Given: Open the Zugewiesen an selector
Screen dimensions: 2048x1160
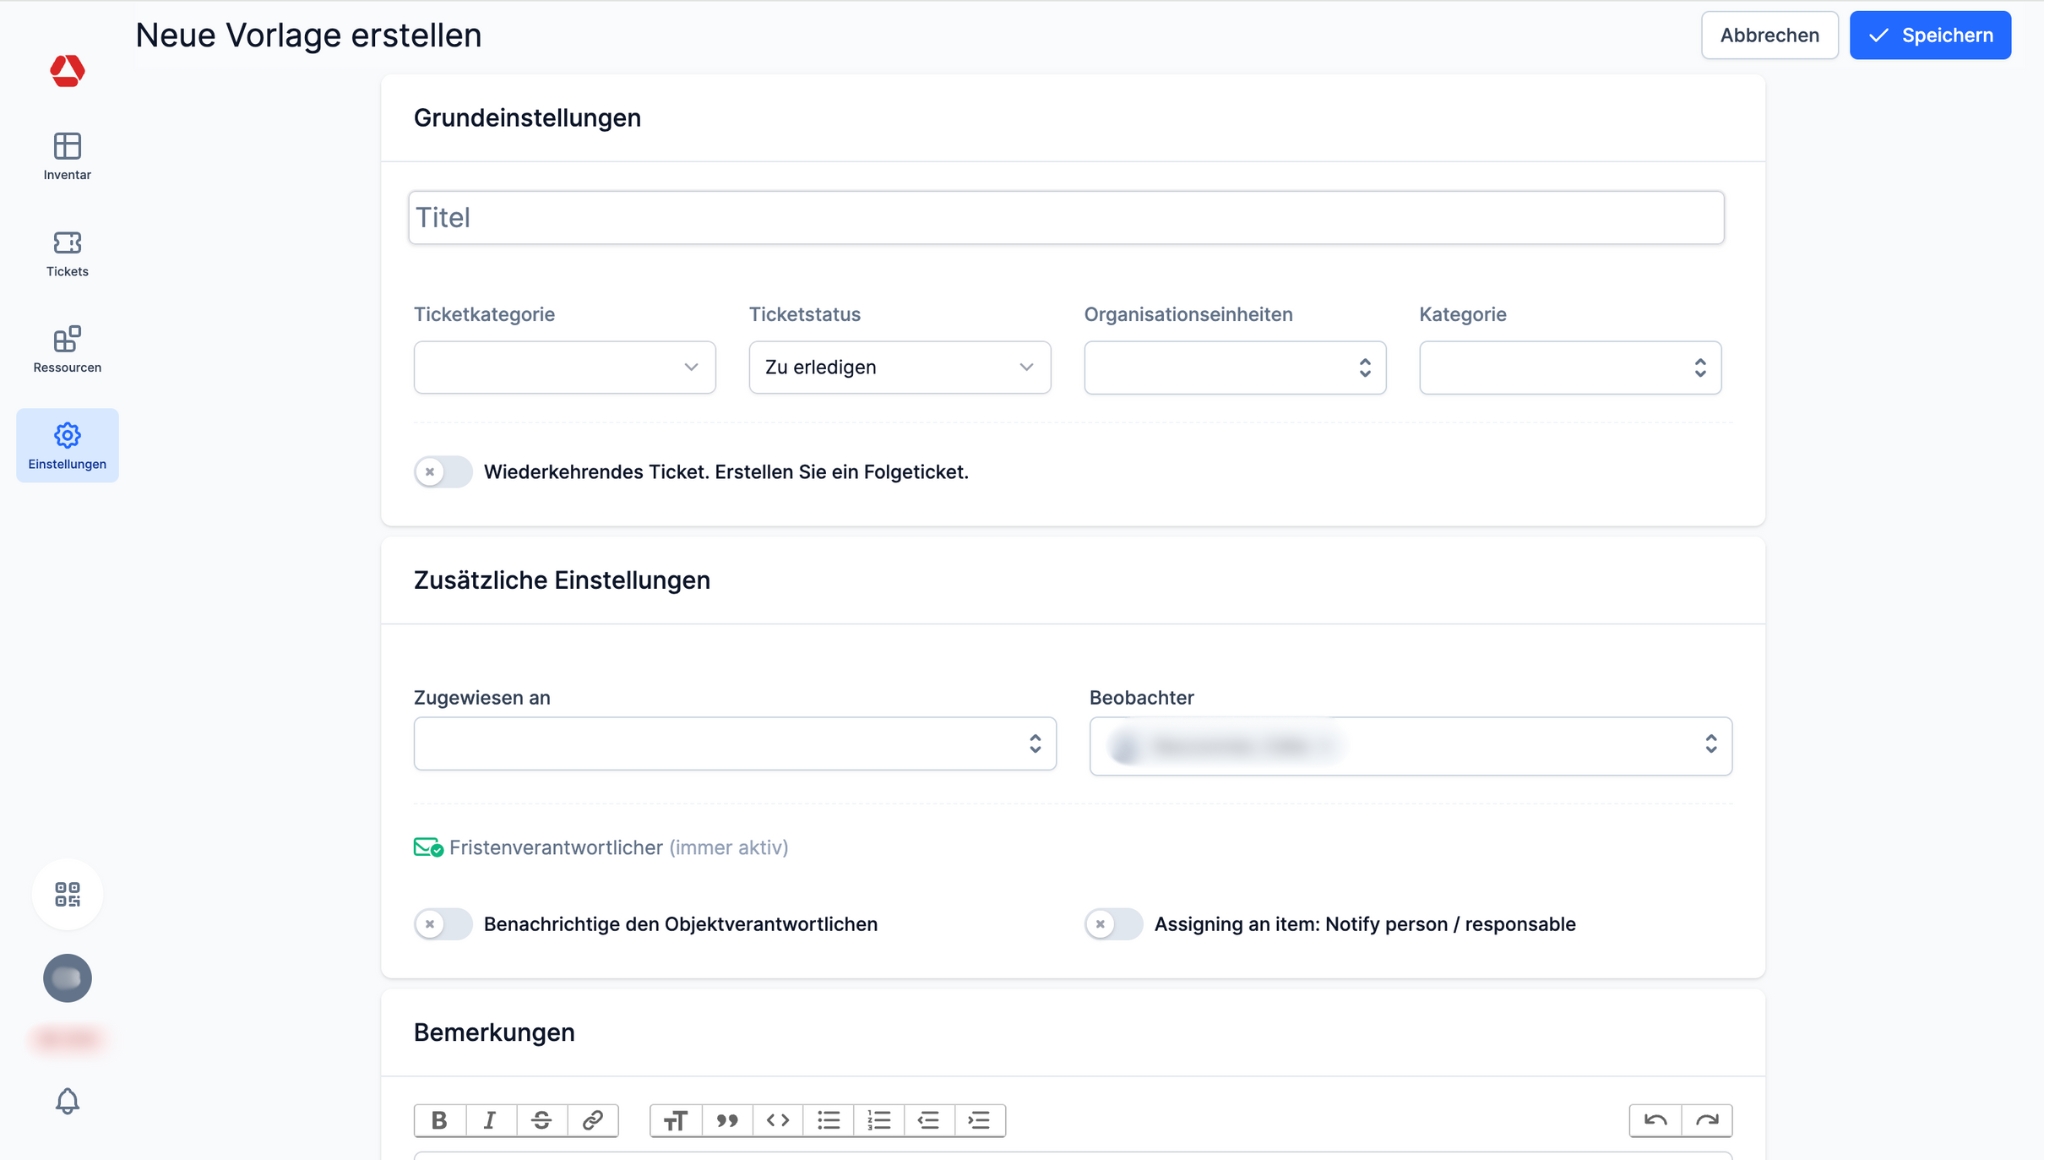Looking at the screenshot, I should pyautogui.click(x=734, y=743).
